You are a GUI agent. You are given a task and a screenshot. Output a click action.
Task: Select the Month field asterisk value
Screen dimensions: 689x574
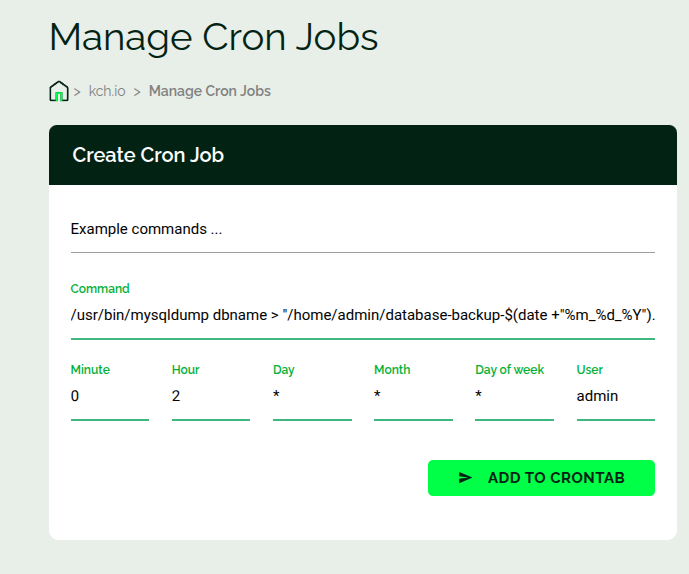pyautogui.click(x=412, y=396)
